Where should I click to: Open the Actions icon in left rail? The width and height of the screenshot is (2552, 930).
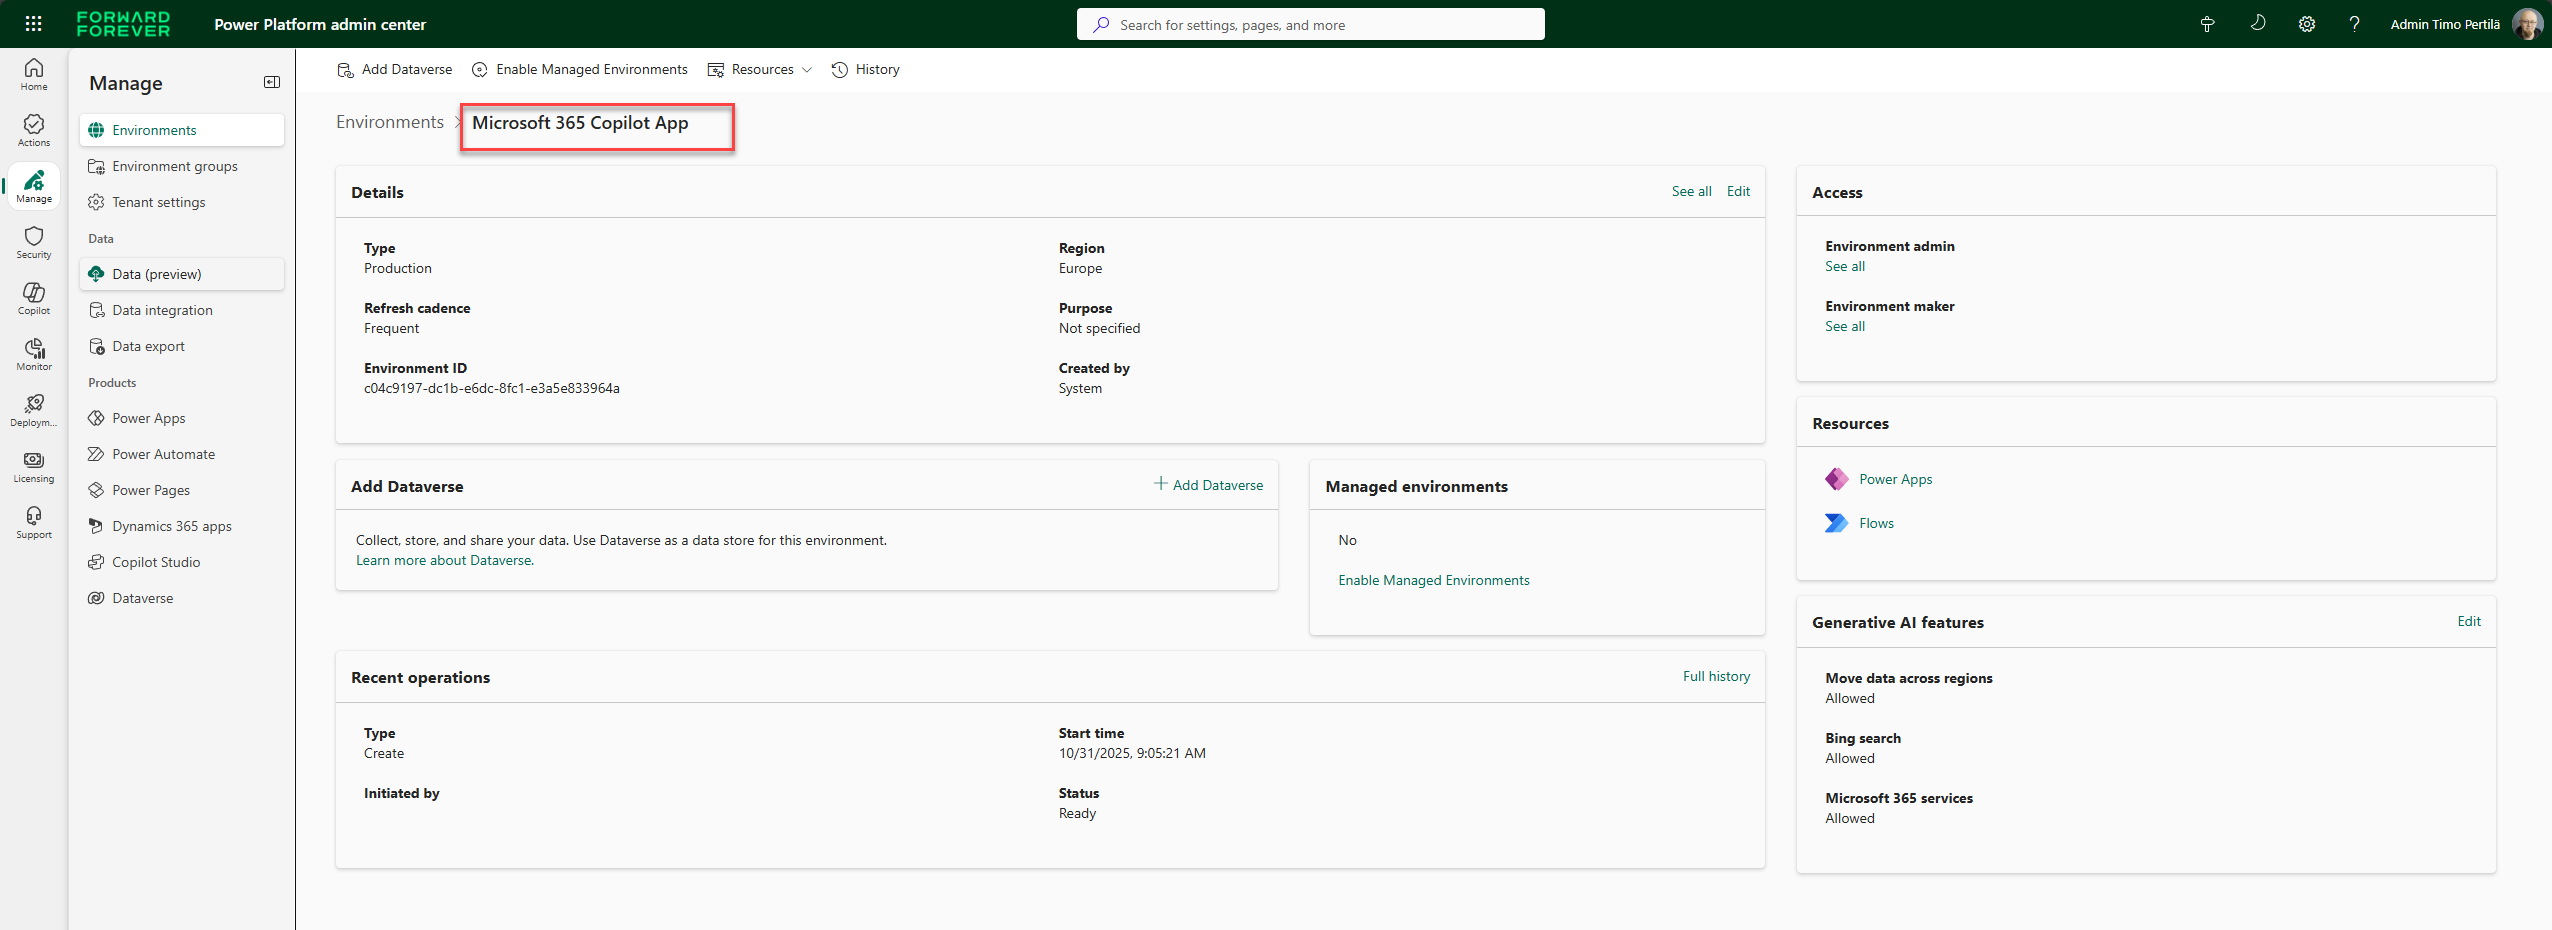coord(34,130)
